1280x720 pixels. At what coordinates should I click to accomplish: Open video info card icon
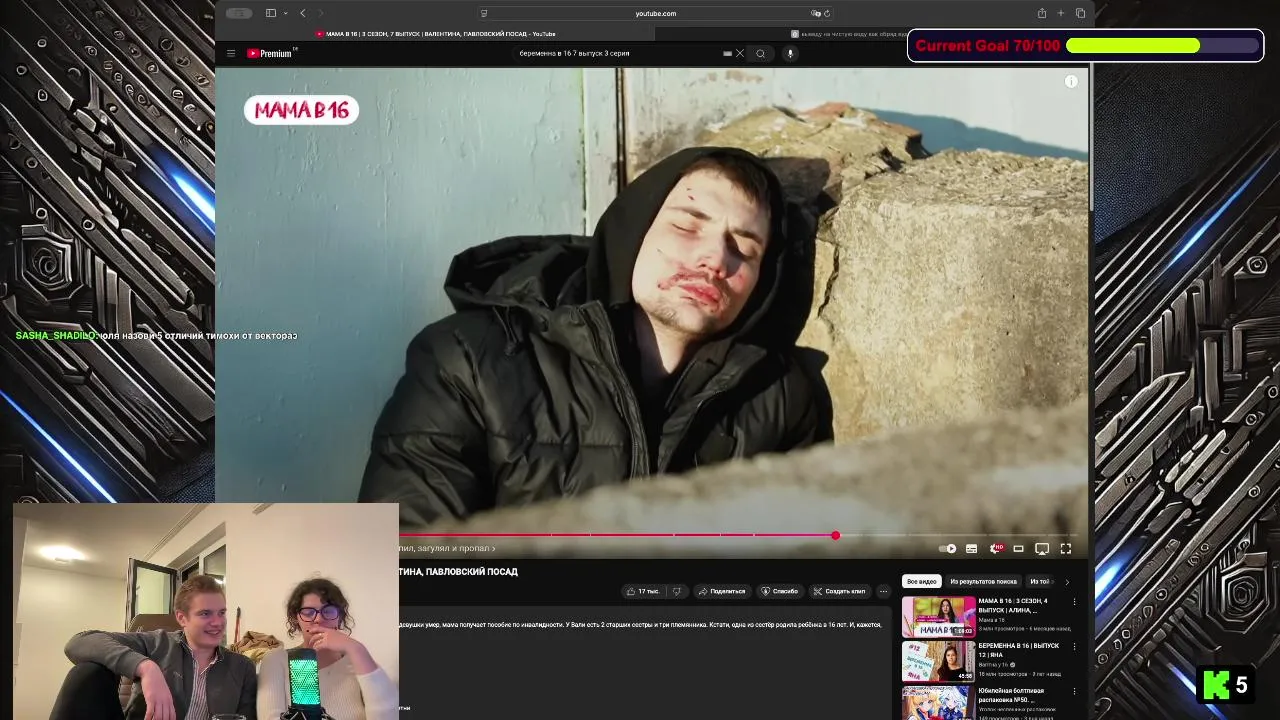coord(1071,82)
